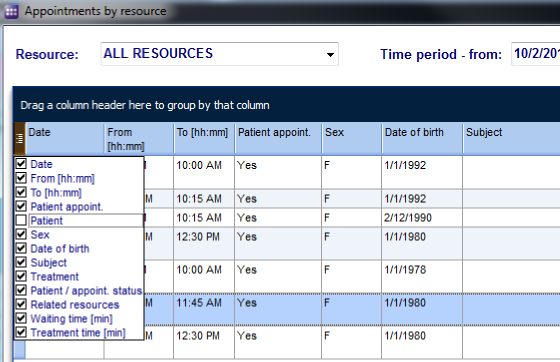Toggle the Sex column checkbox
The image size is (560, 362).
(x=21, y=234)
